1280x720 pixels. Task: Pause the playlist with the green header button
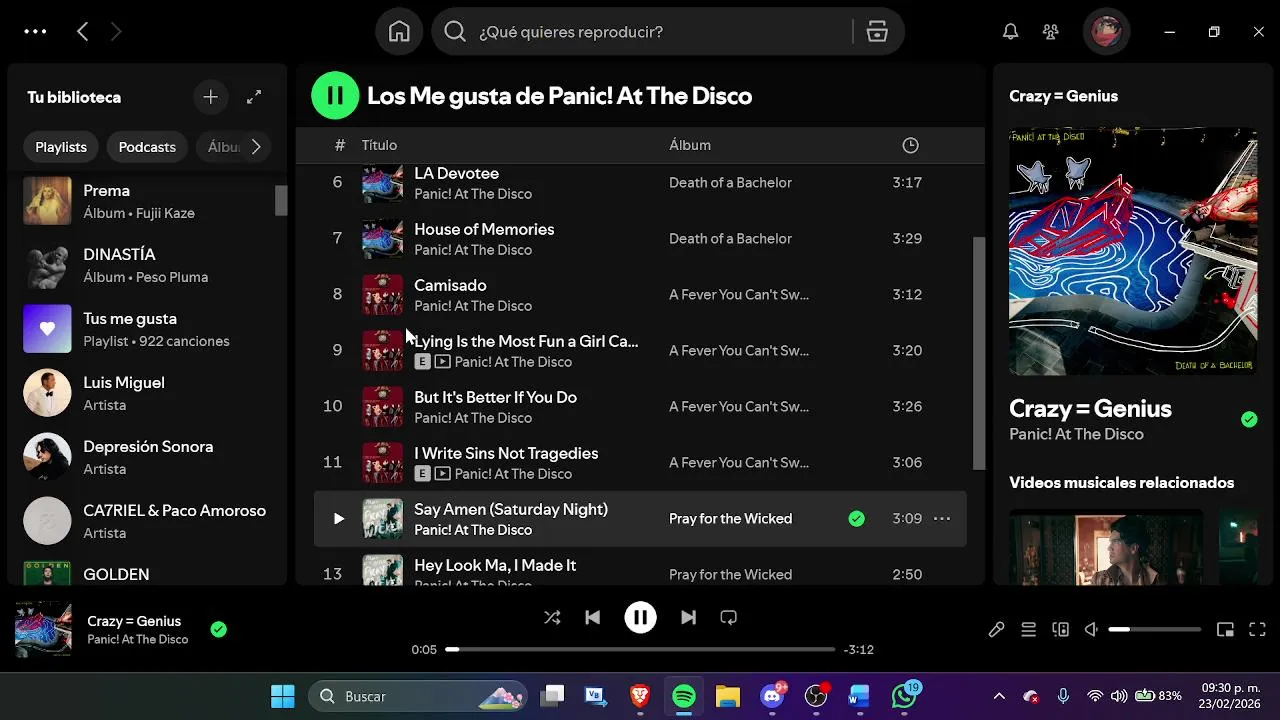point(335,96)
